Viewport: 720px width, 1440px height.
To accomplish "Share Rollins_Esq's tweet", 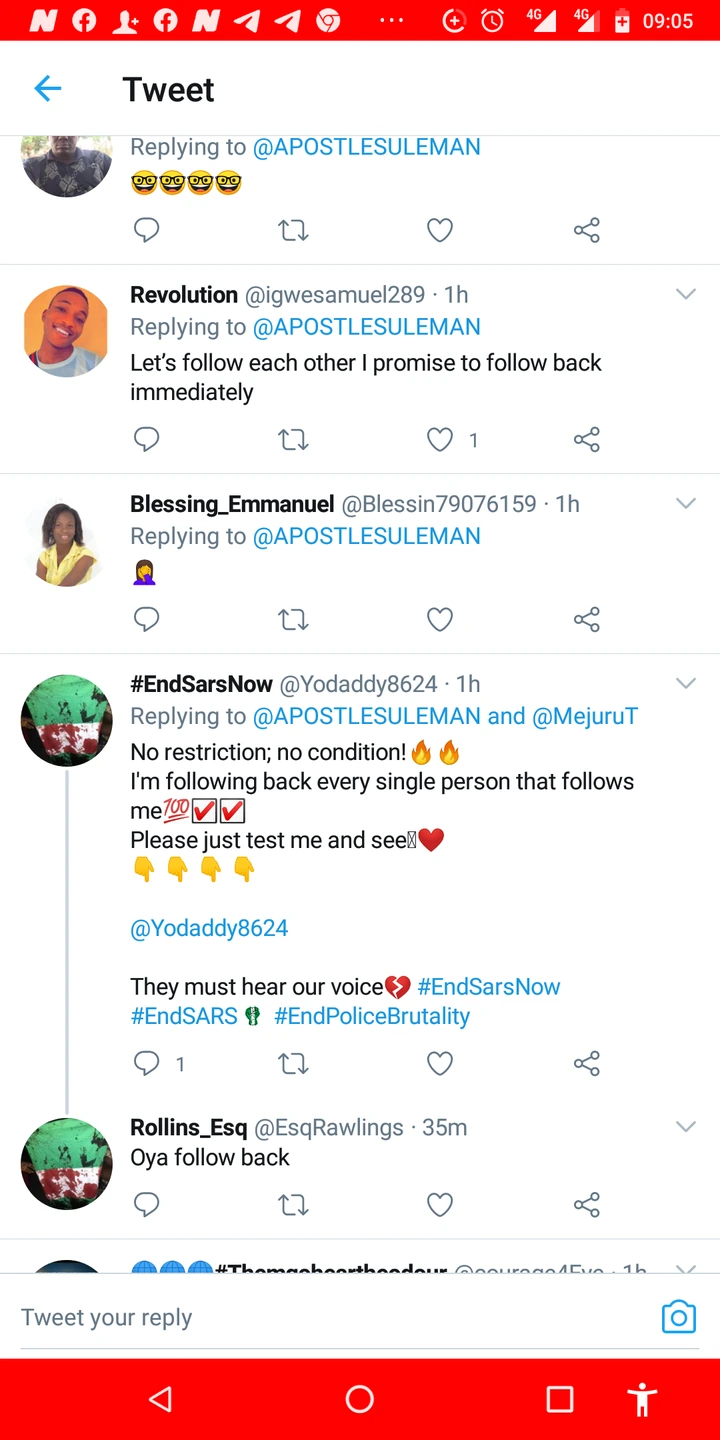I will (x=587, y=1205).
